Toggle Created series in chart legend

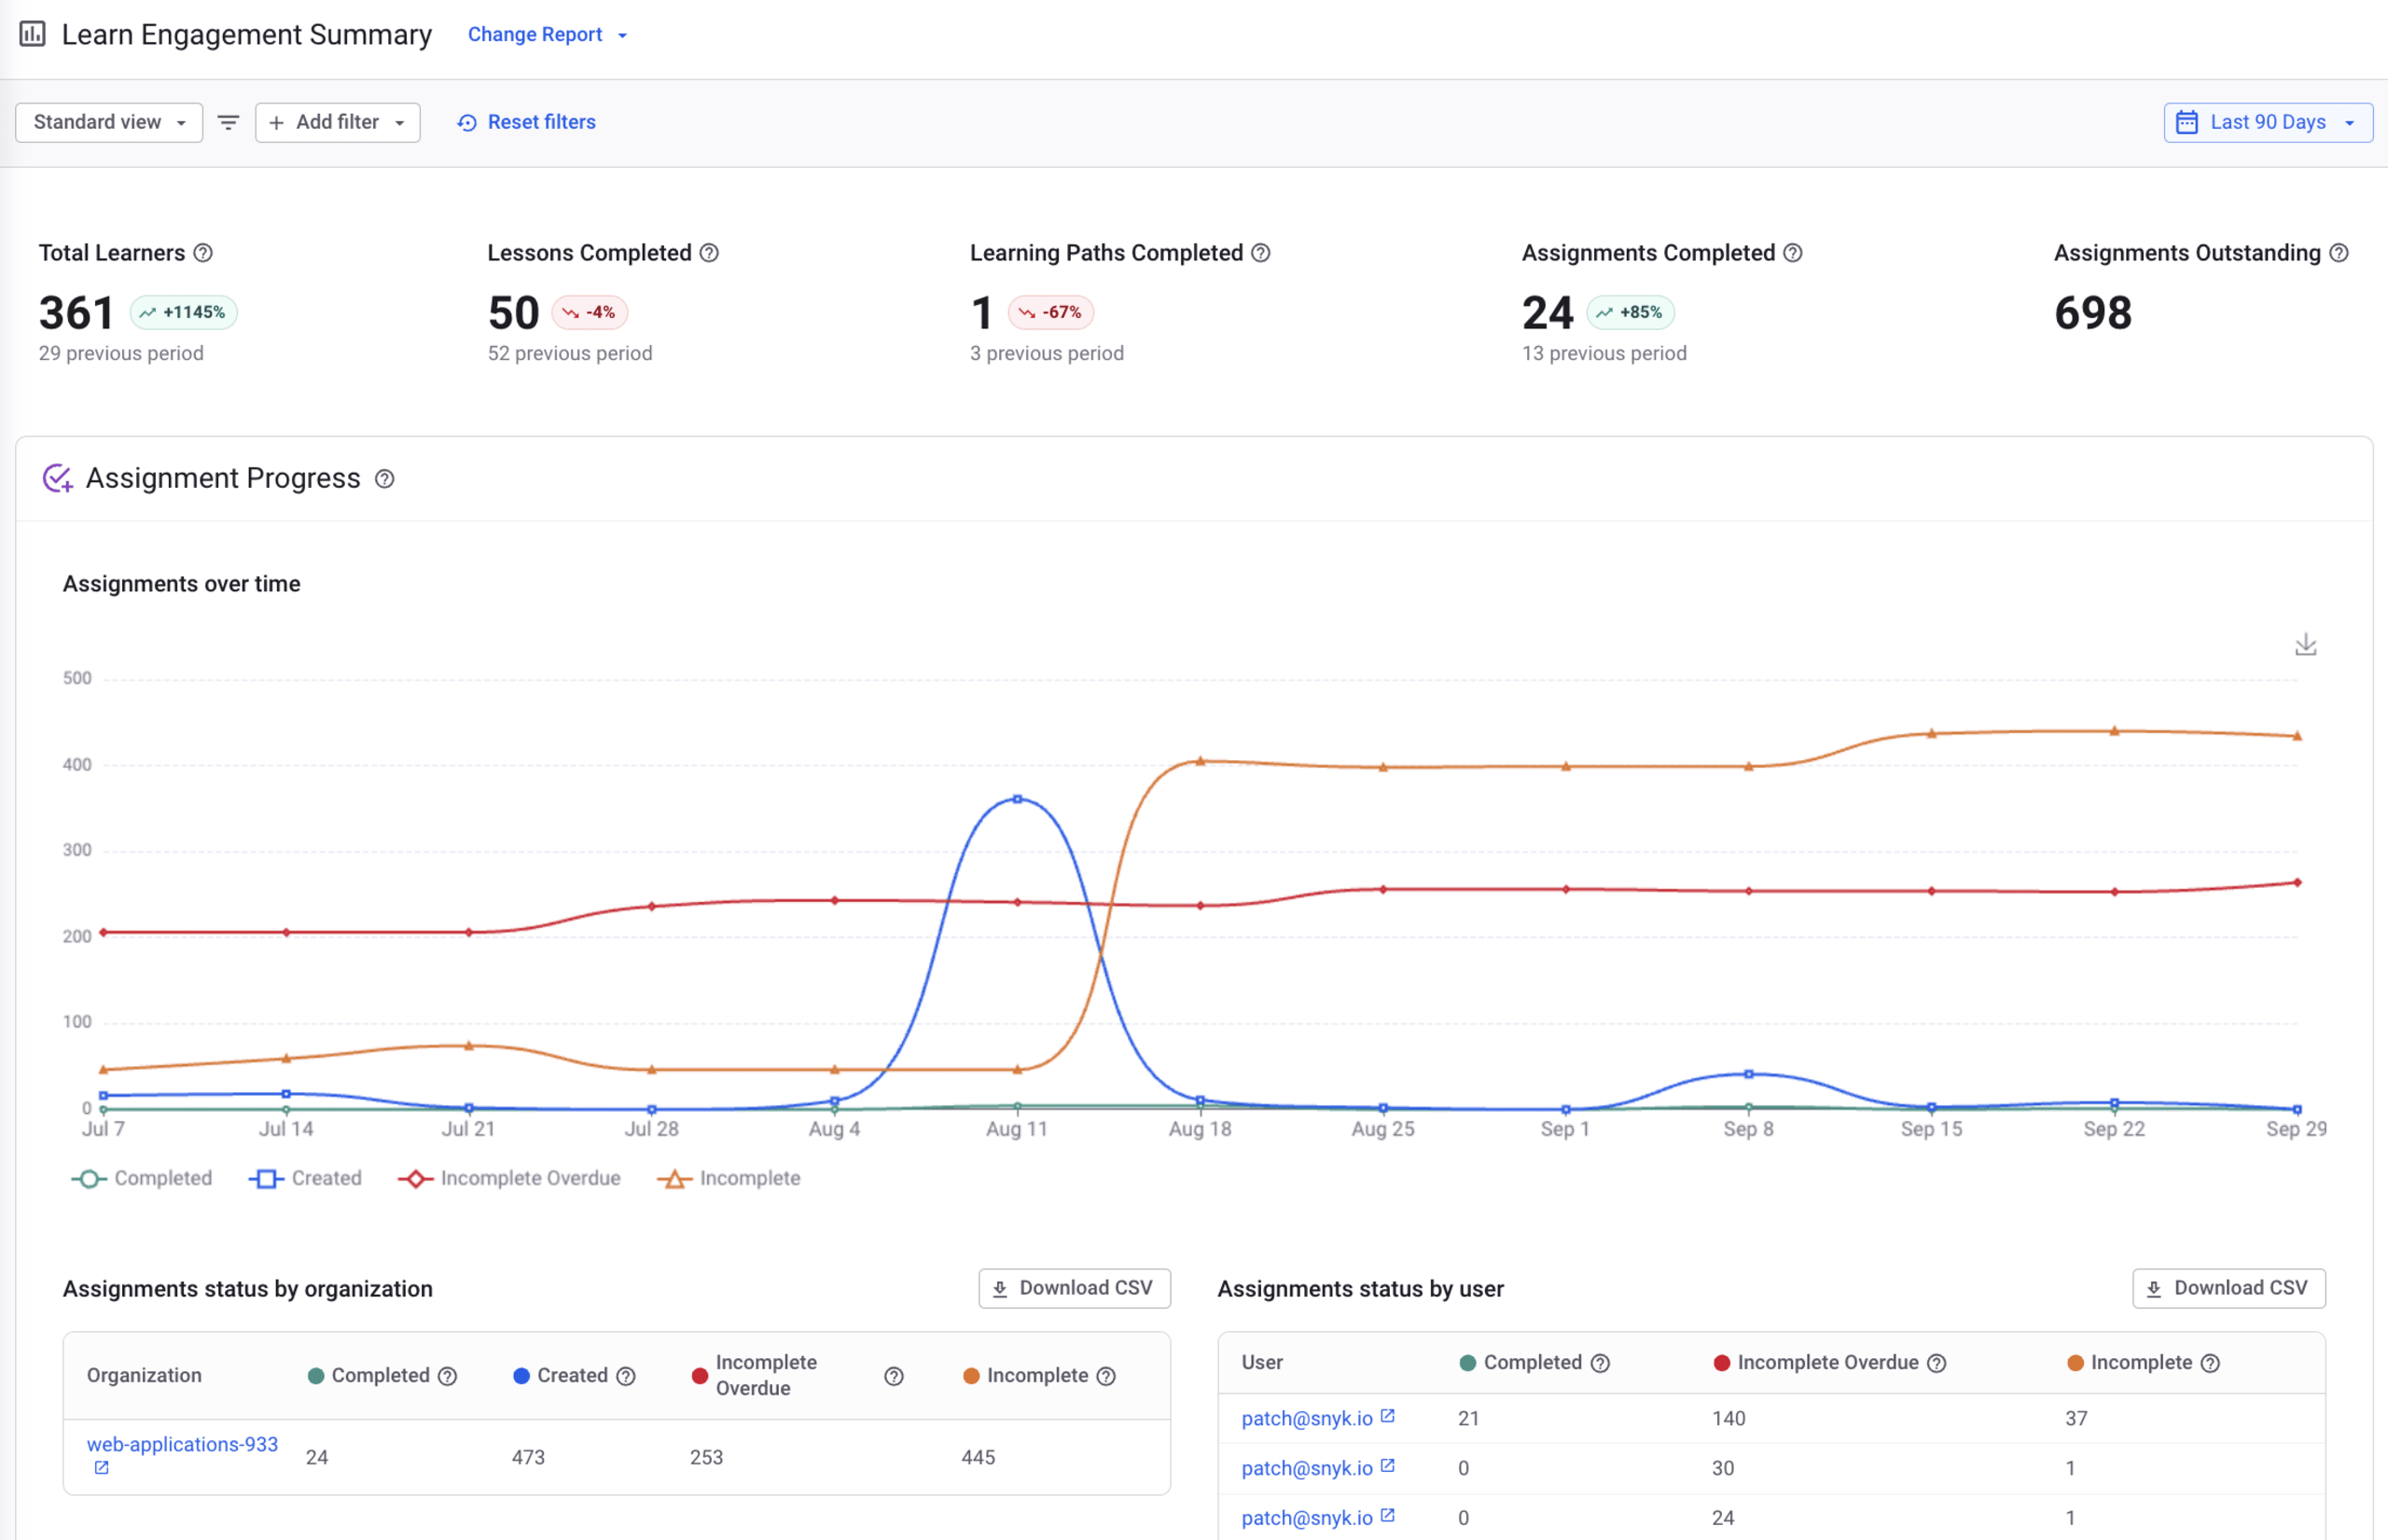click(x=306, y=1178)
